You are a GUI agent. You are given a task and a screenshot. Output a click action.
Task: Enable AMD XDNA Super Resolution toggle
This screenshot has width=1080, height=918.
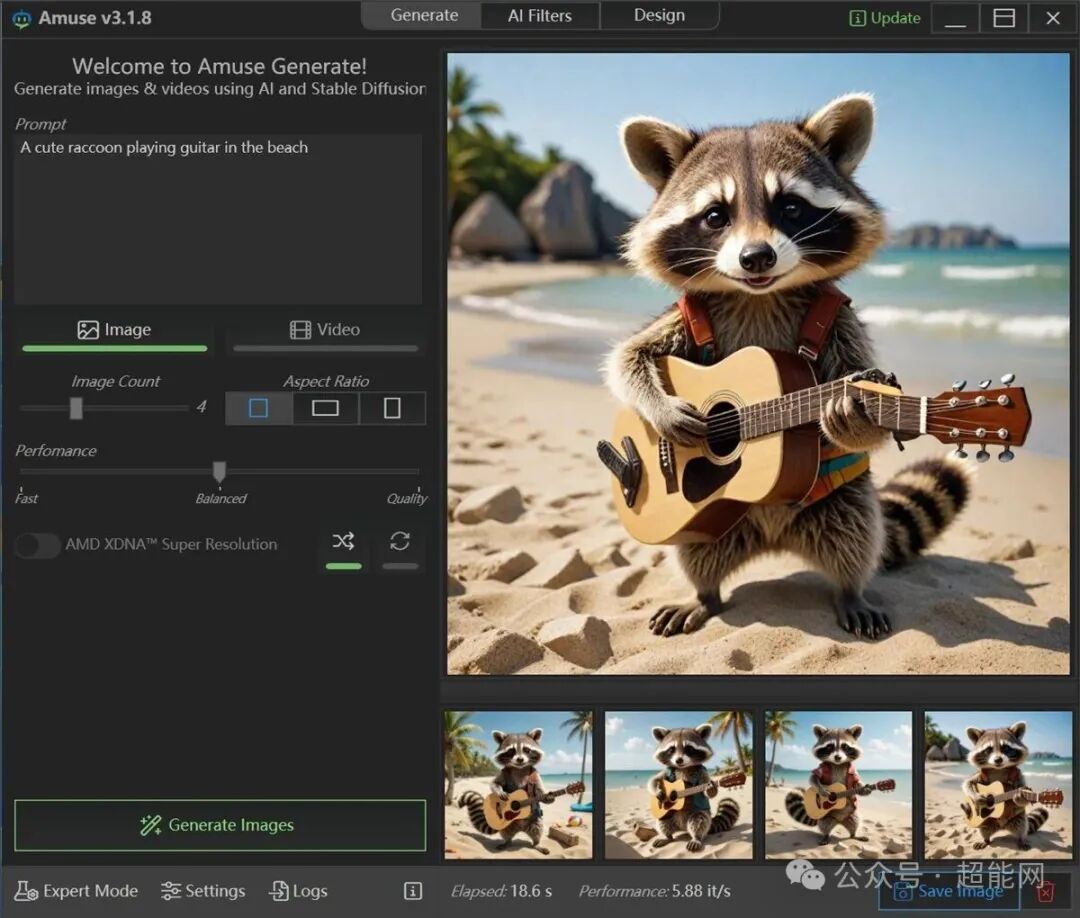coord(37,545)
